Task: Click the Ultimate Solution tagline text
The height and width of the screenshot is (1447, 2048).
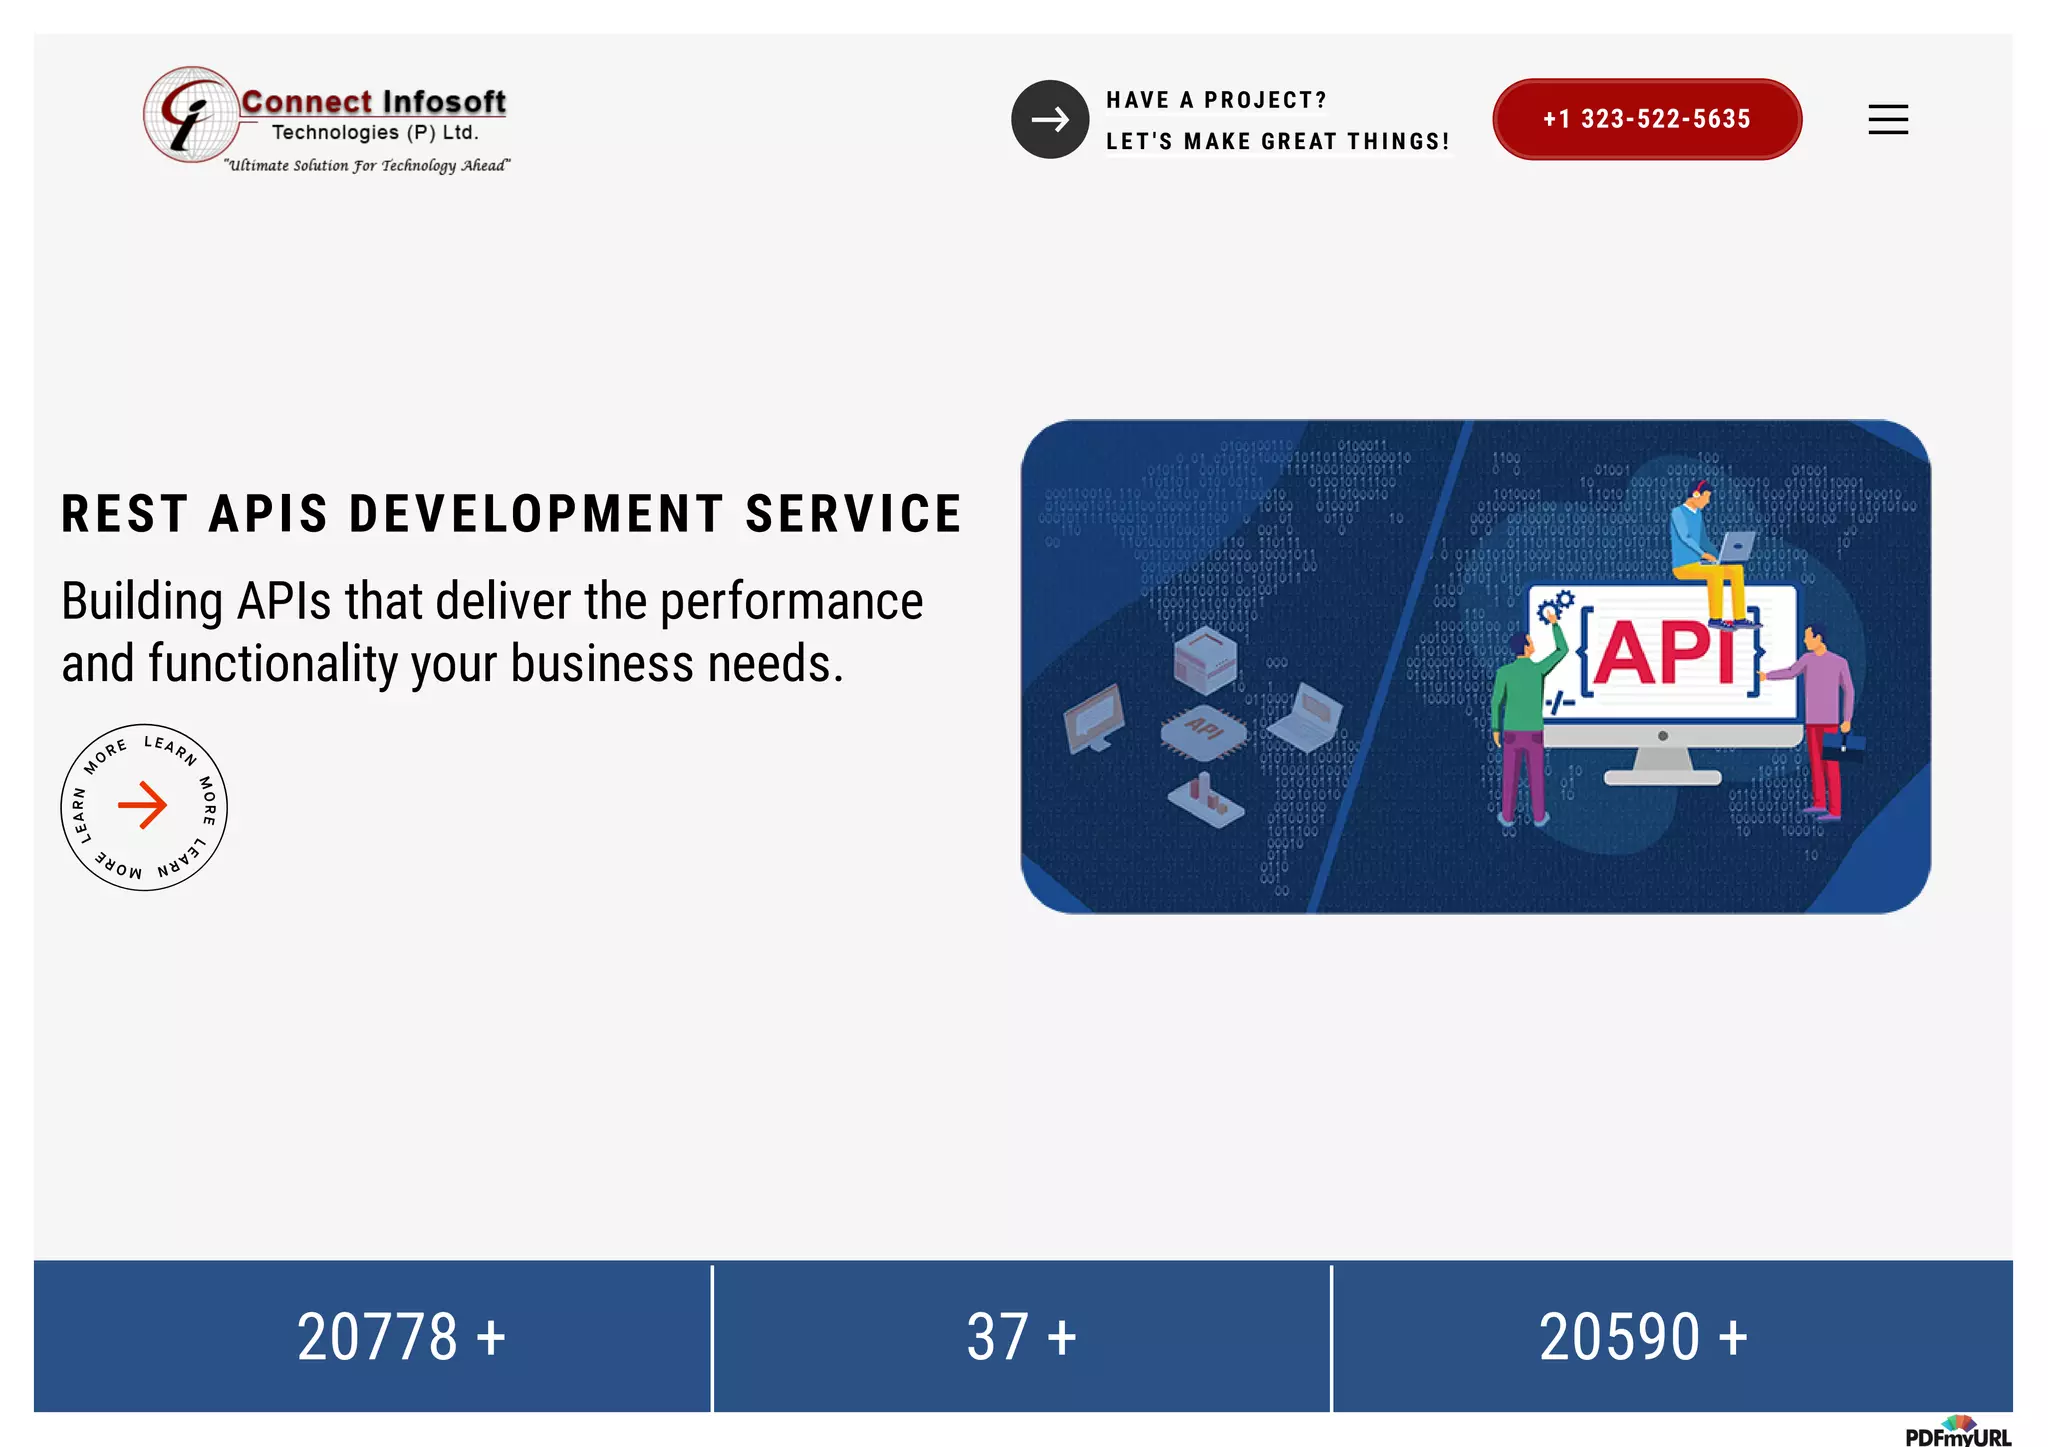Action: pos(367,166)
